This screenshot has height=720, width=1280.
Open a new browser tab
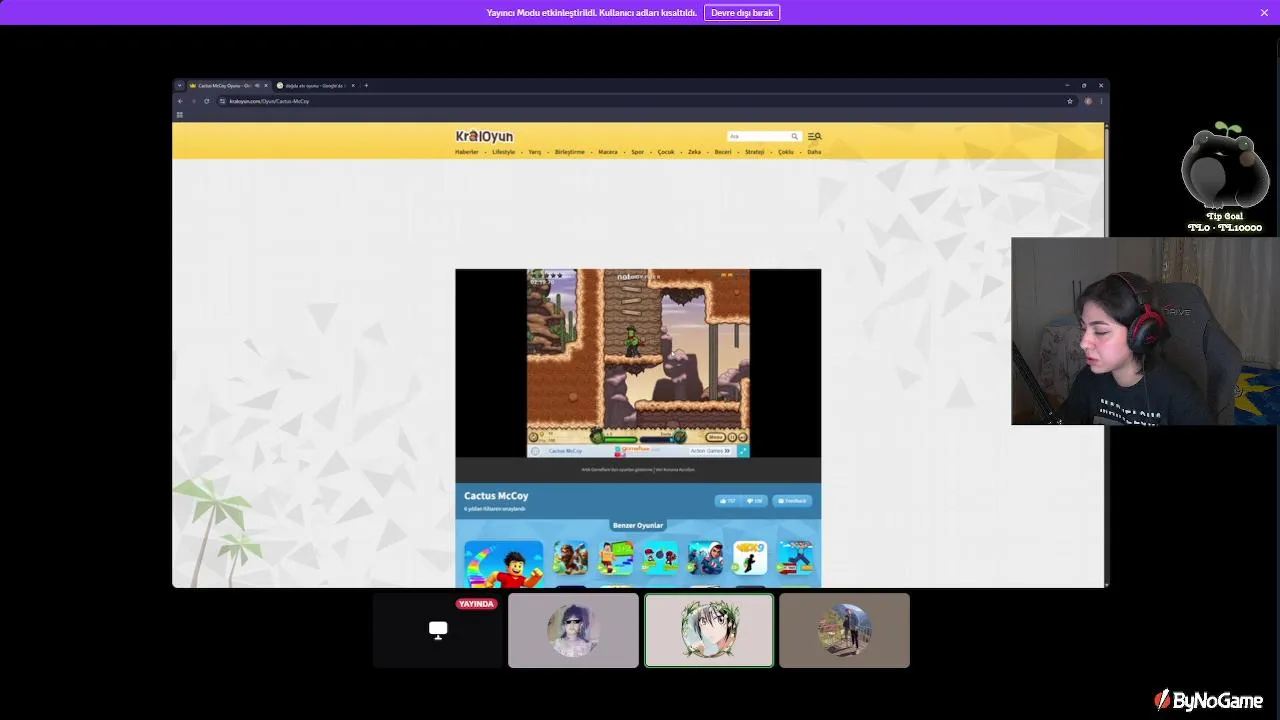click(366, 86)
